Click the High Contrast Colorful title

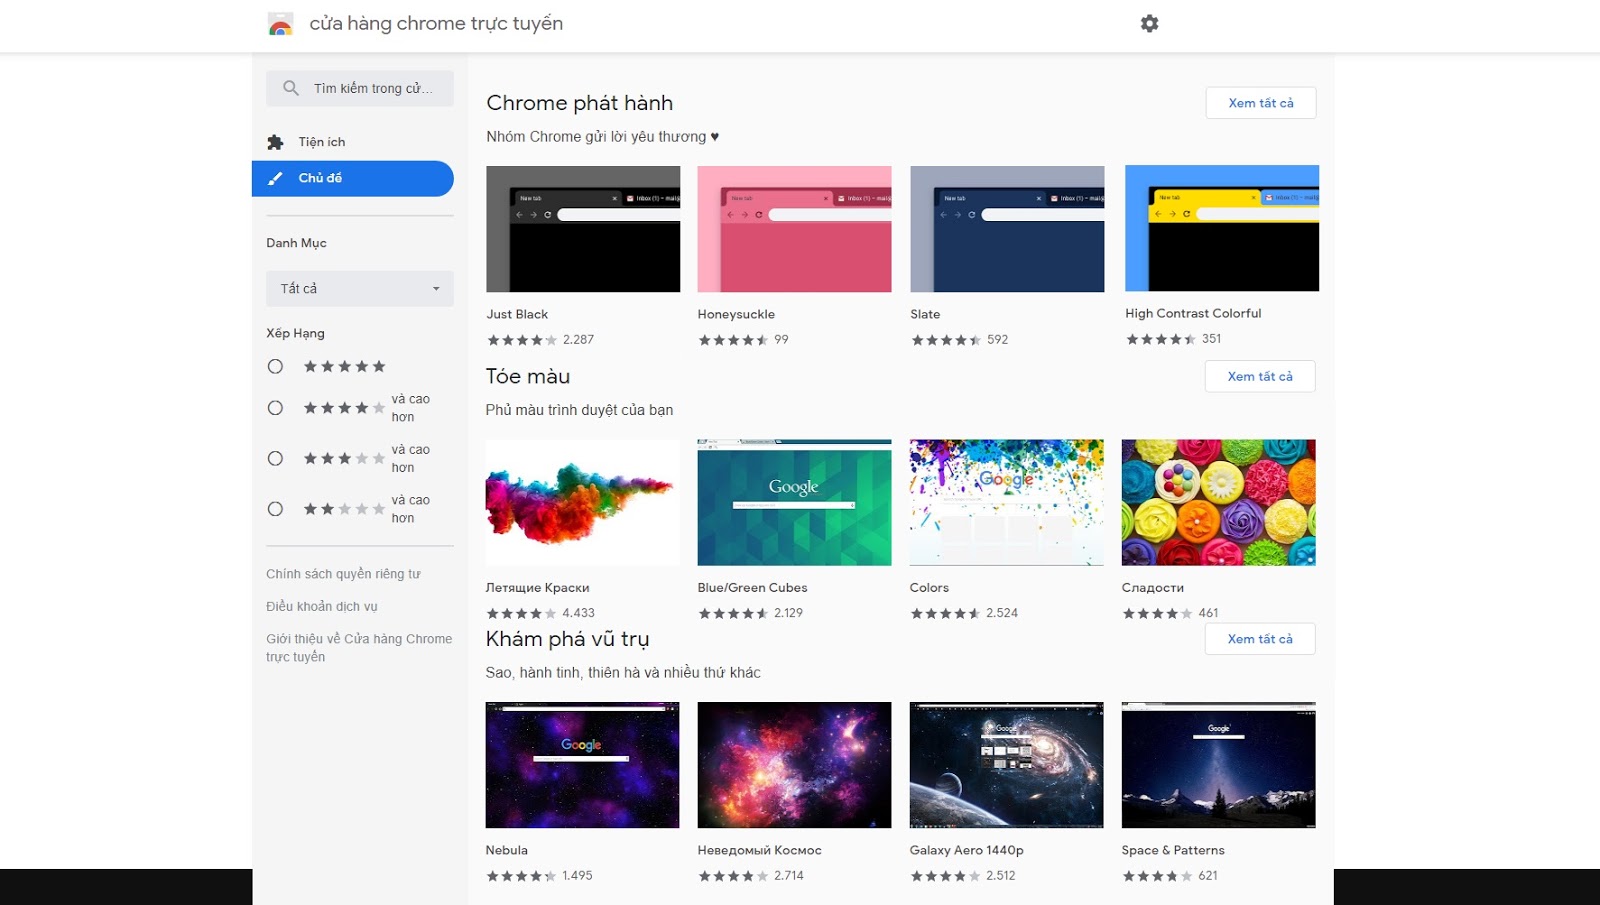point(1193,313)
